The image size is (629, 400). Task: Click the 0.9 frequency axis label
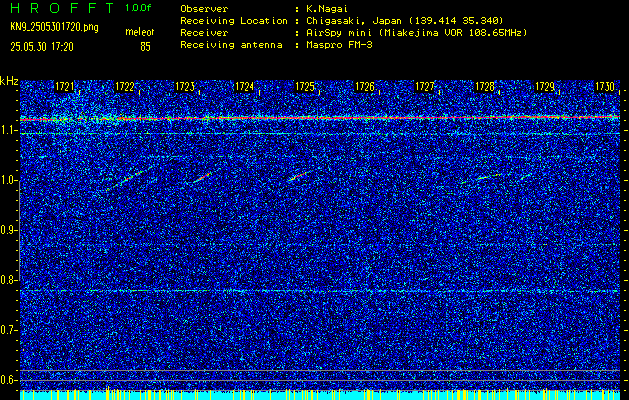coord(8,230)
